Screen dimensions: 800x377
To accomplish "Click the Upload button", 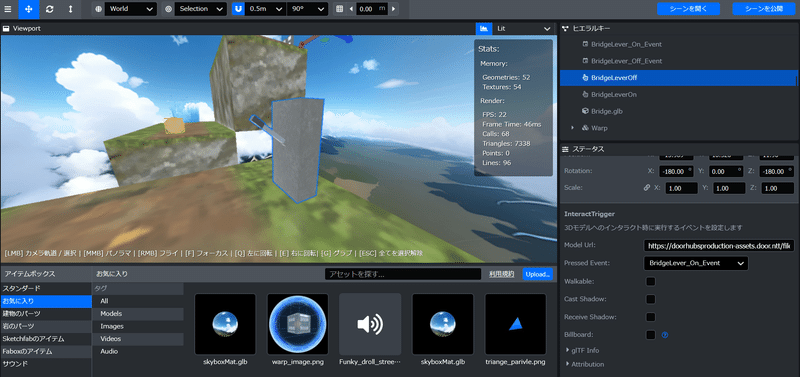I will [538, 274].
